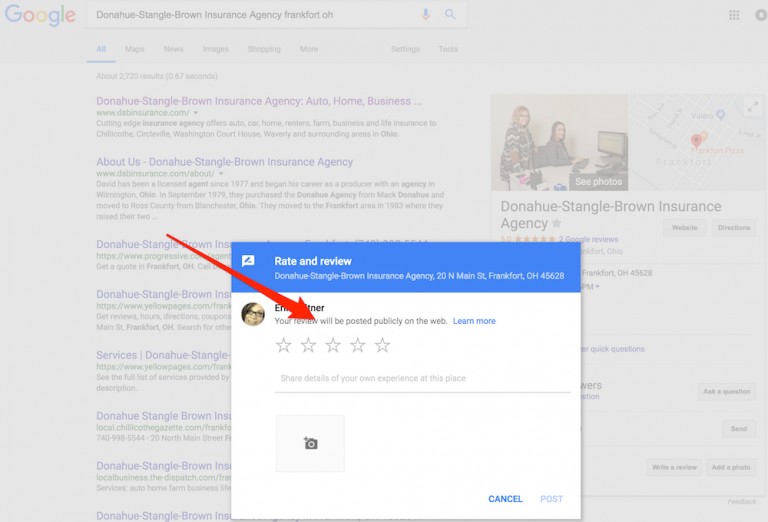Viewport: 768px width, 522px height.
Task: Select the second rating star
Action: coord(308,346)
